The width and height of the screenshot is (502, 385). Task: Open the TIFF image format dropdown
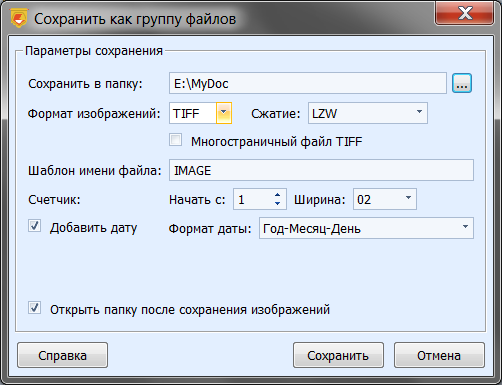[224, 113]
